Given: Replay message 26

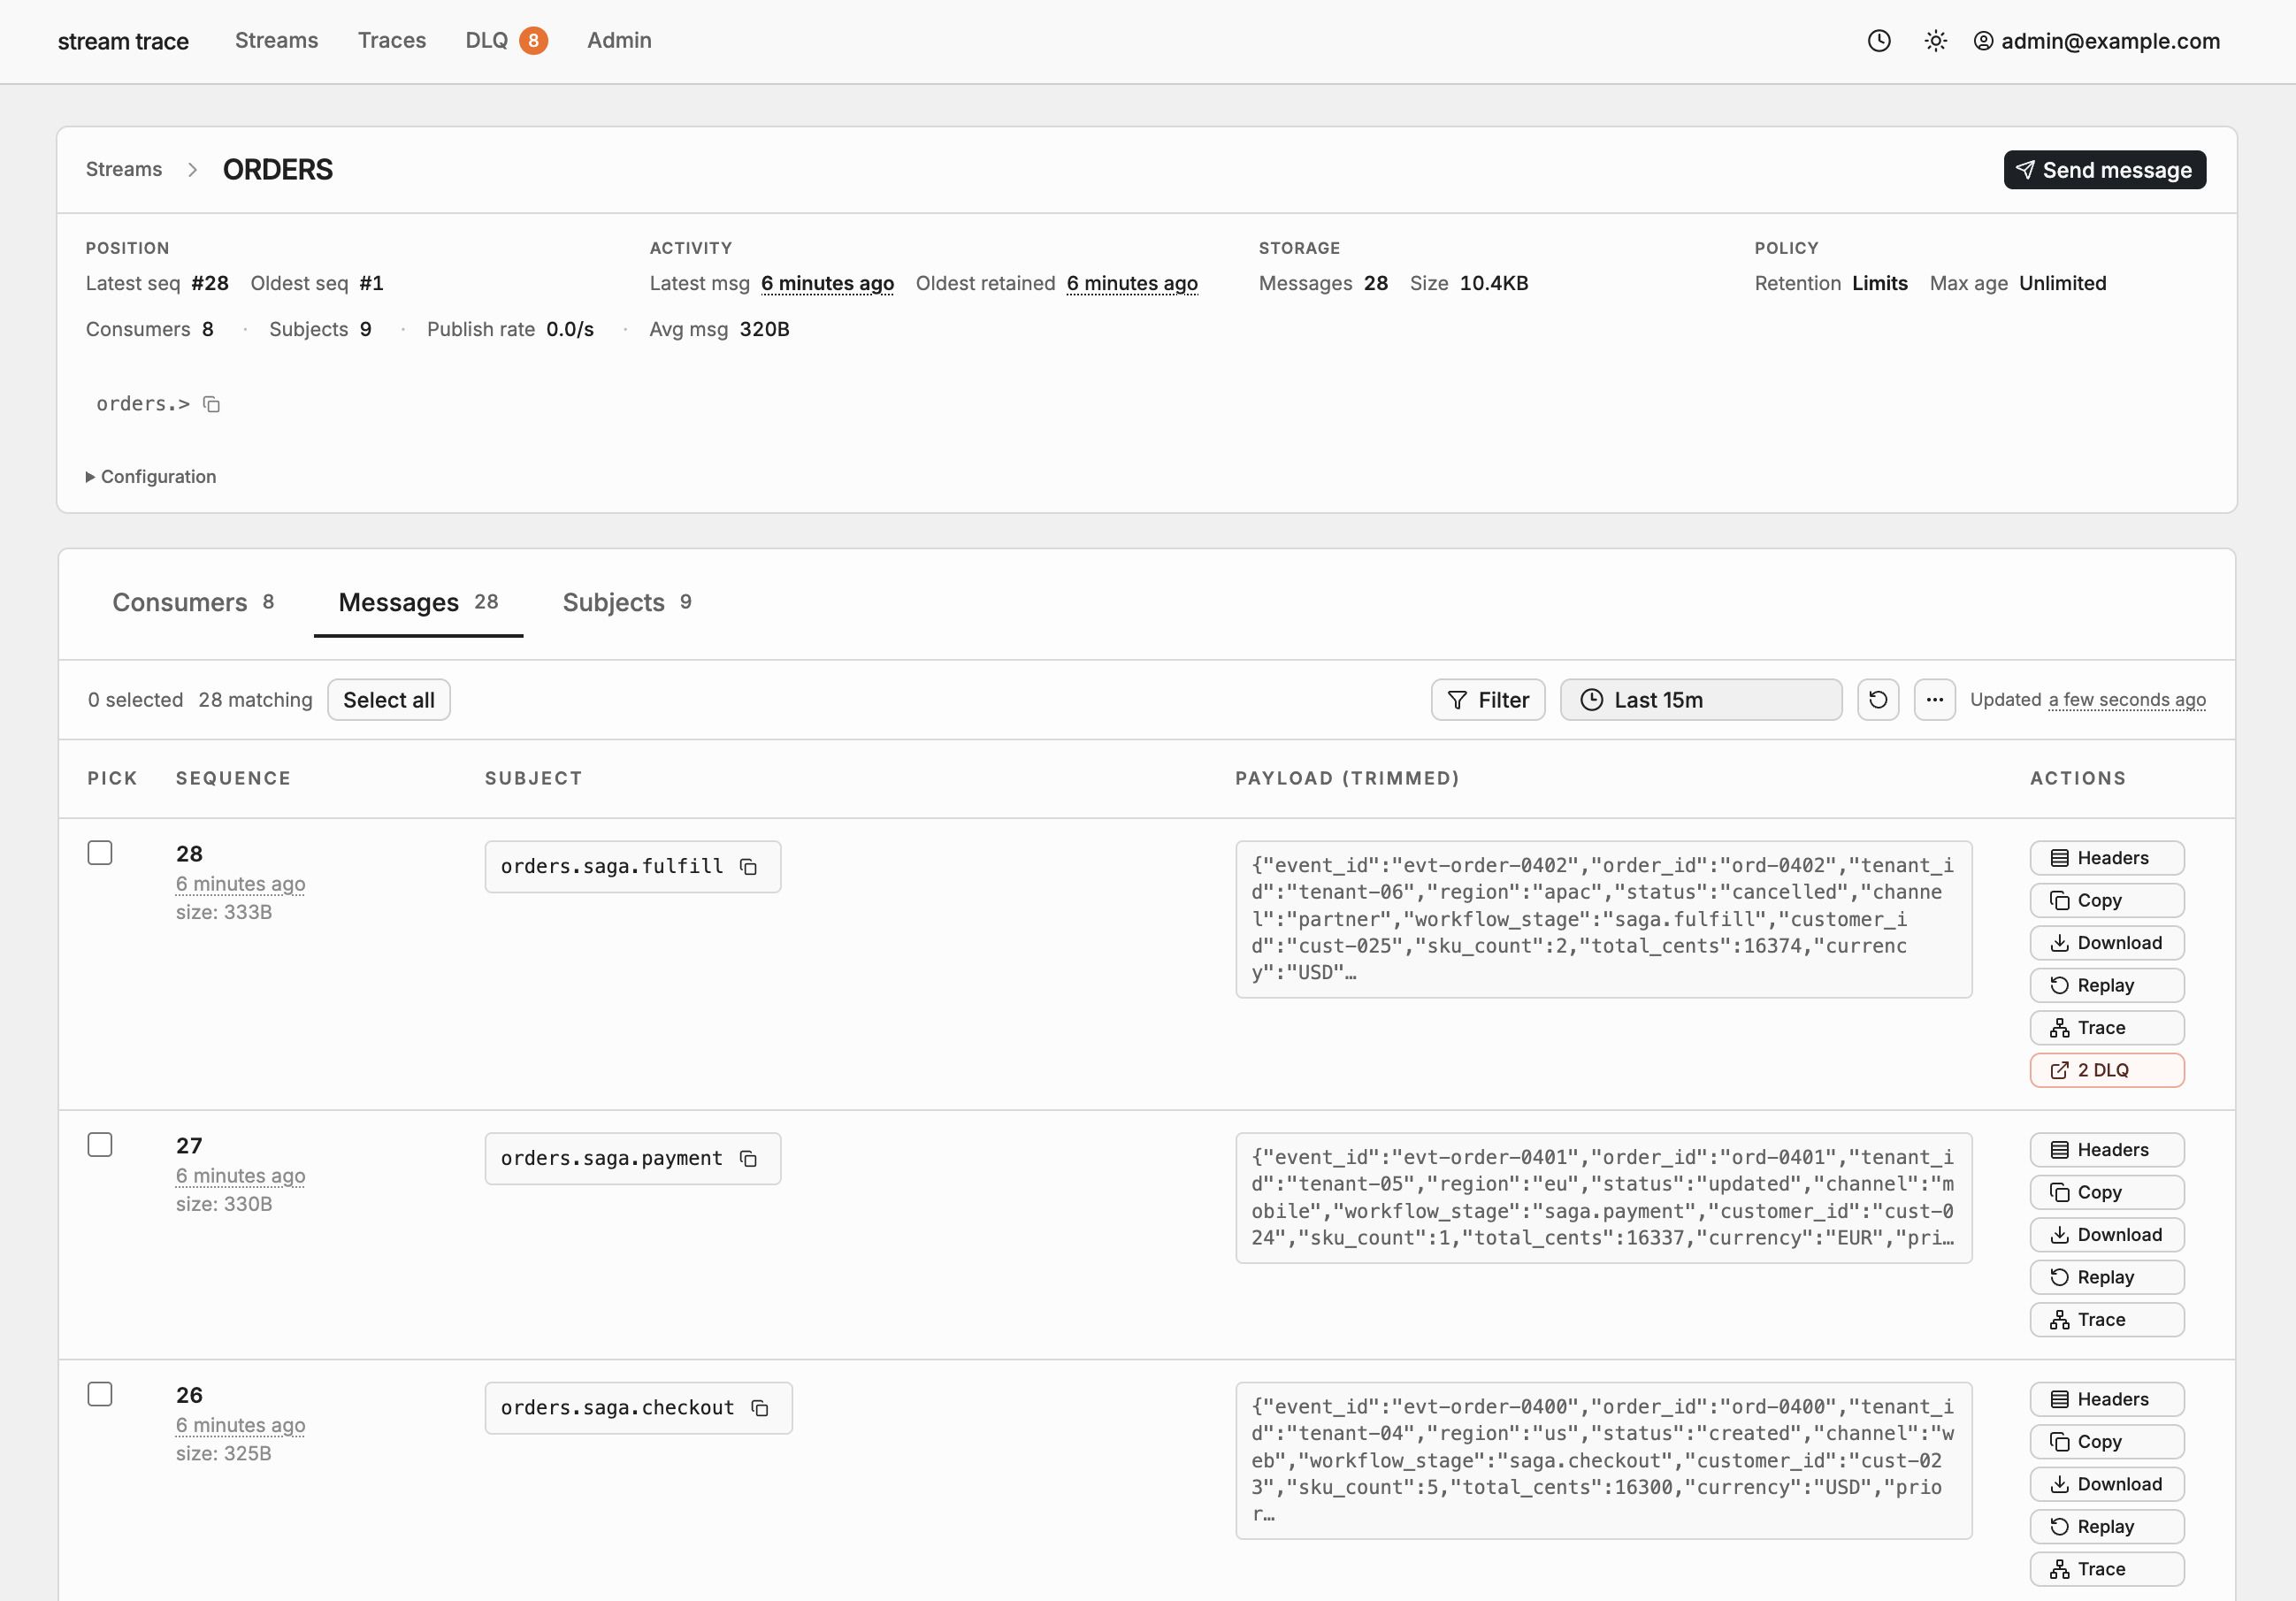Looking at the screenshot, I should click(2106, 1527).
